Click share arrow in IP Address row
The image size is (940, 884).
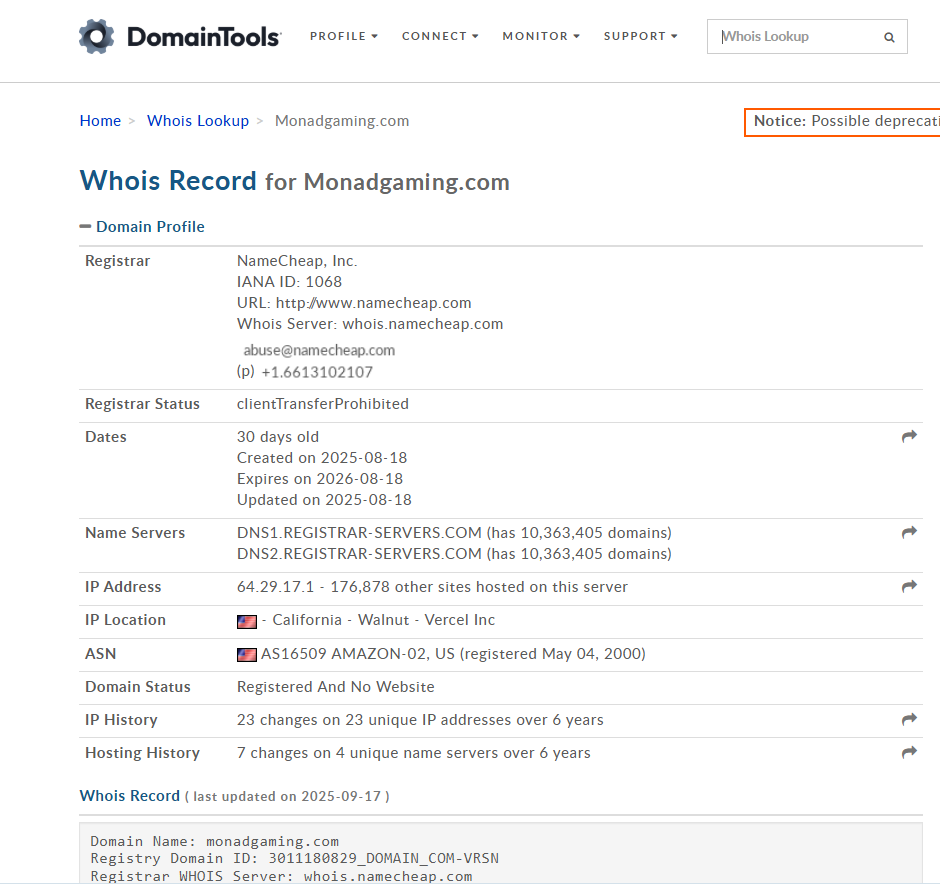tap(909, 586)
